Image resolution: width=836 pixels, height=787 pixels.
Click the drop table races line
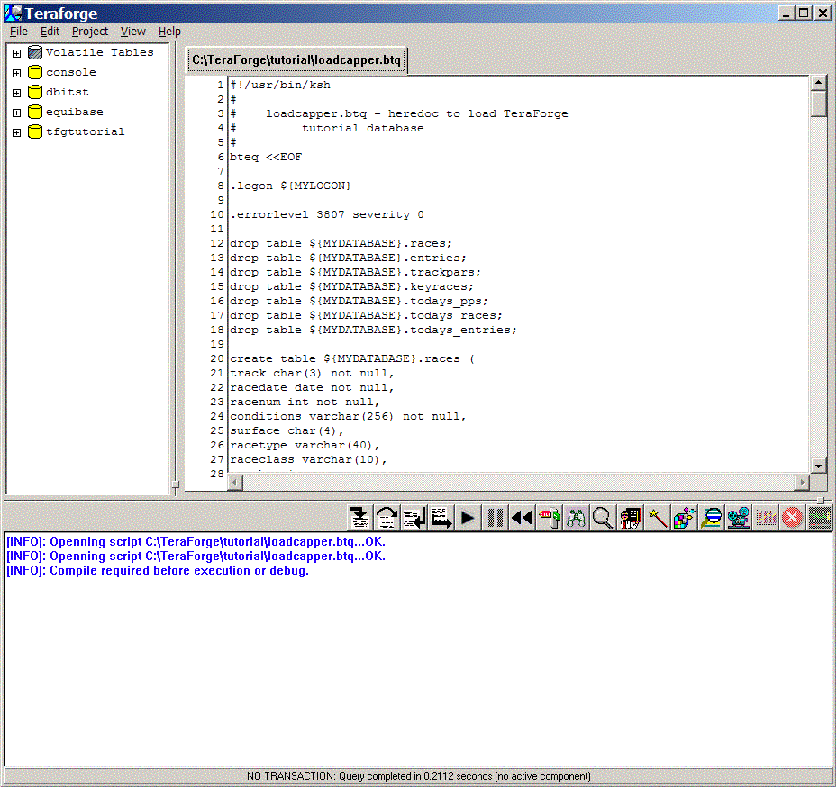coord(341,243)
